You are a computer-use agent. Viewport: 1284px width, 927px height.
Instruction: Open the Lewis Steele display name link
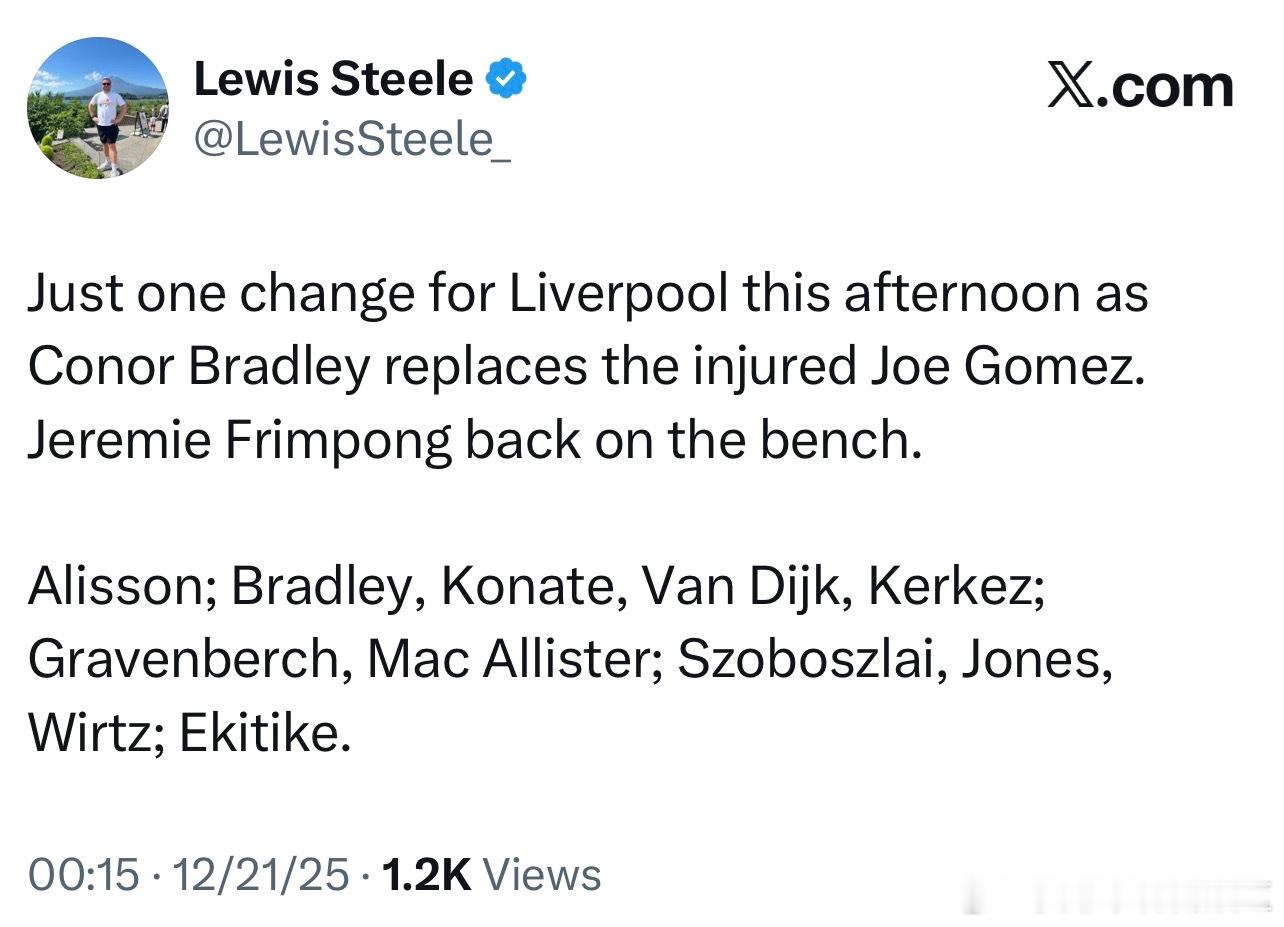click(332, 78)
